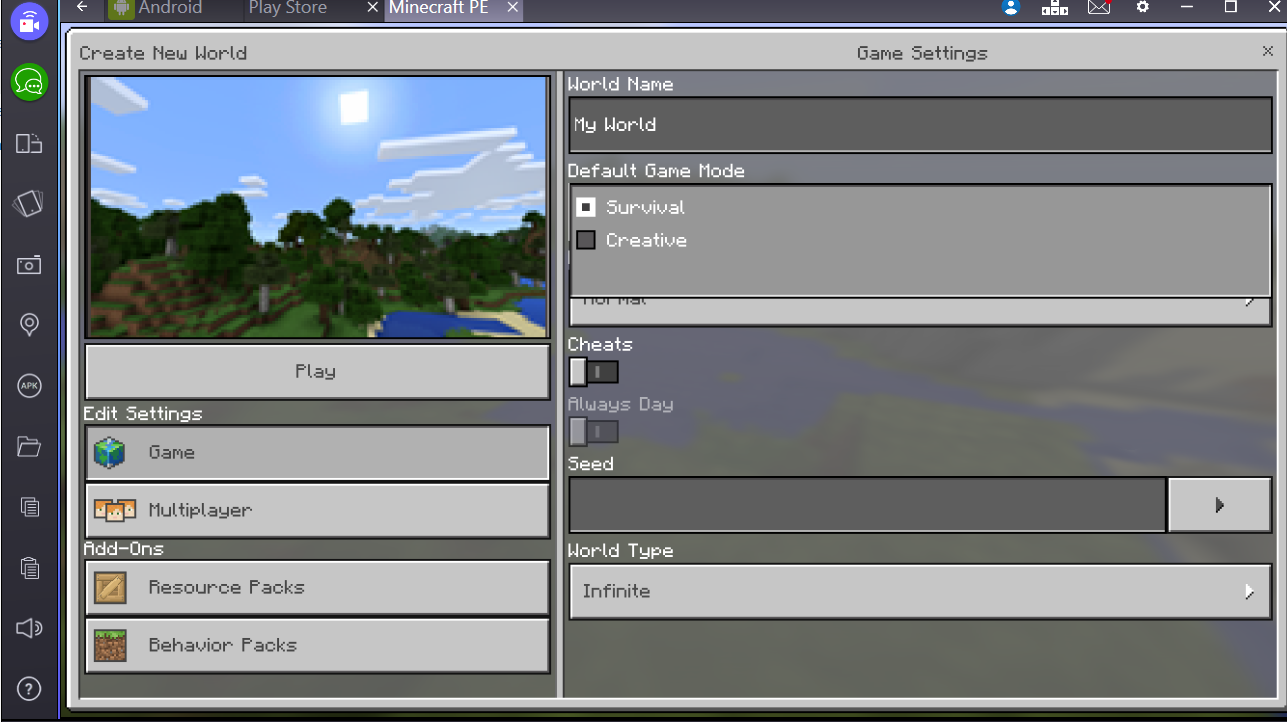
Task: Toggle the Cheats switch
Action: point(594,372)
